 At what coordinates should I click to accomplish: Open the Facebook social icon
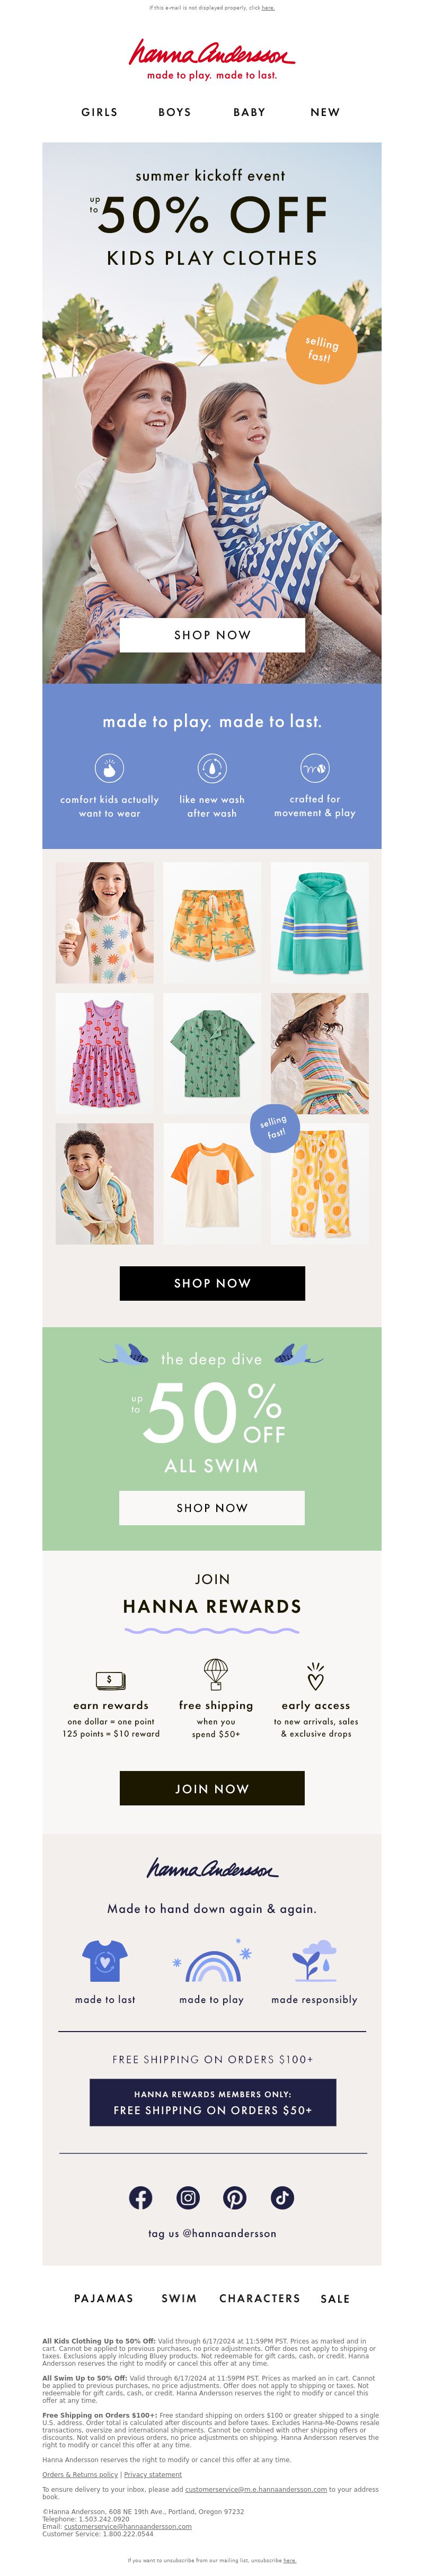(x=141, y=2197)
